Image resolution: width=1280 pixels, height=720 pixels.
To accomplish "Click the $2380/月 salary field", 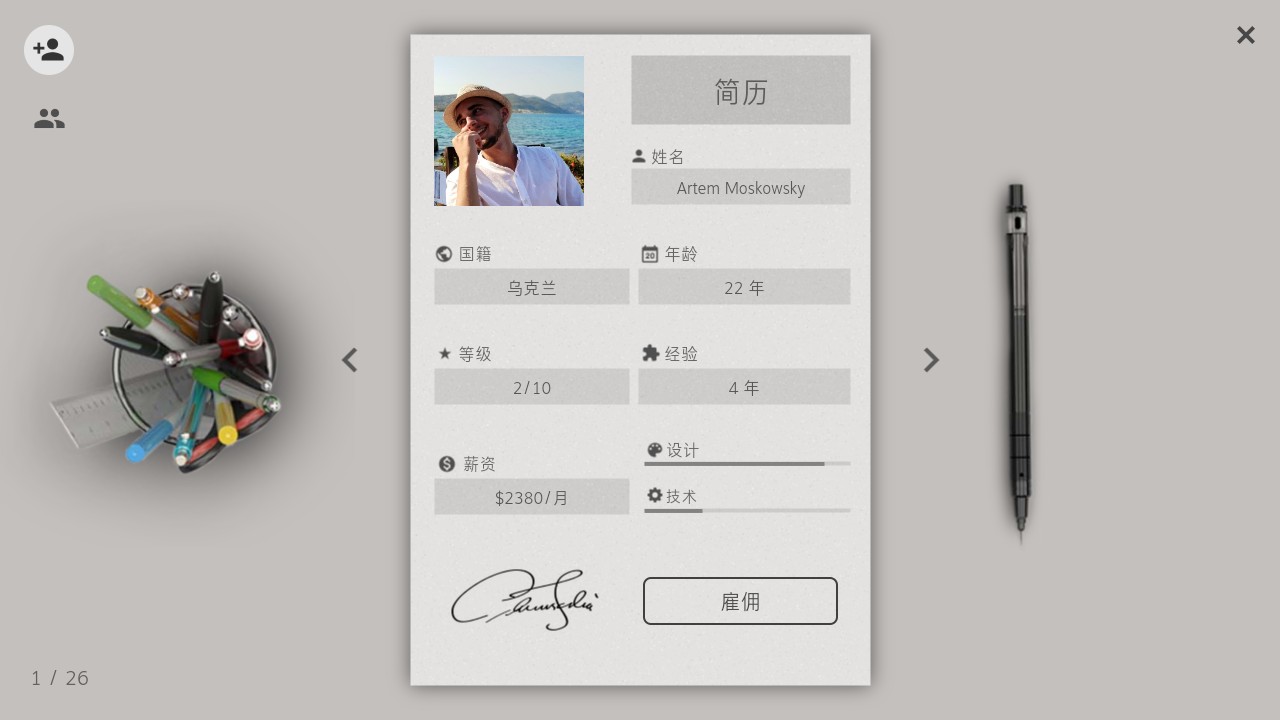I will [x=532, y=497].
